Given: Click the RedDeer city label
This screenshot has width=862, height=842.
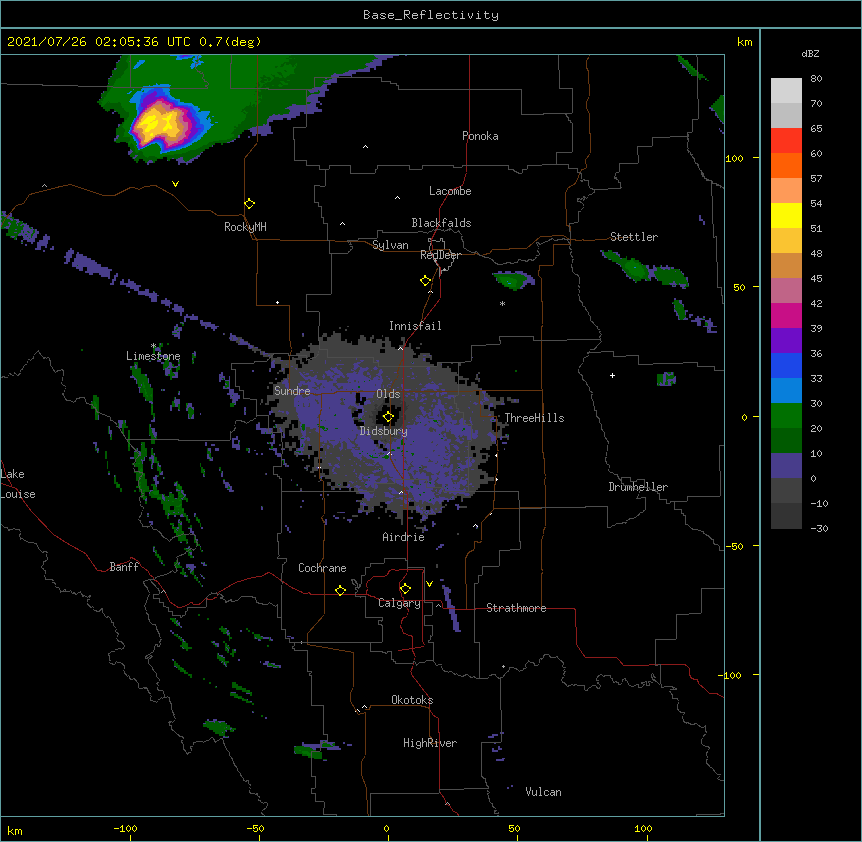Looking at the screenshot, I should click(x=440, y=255).
